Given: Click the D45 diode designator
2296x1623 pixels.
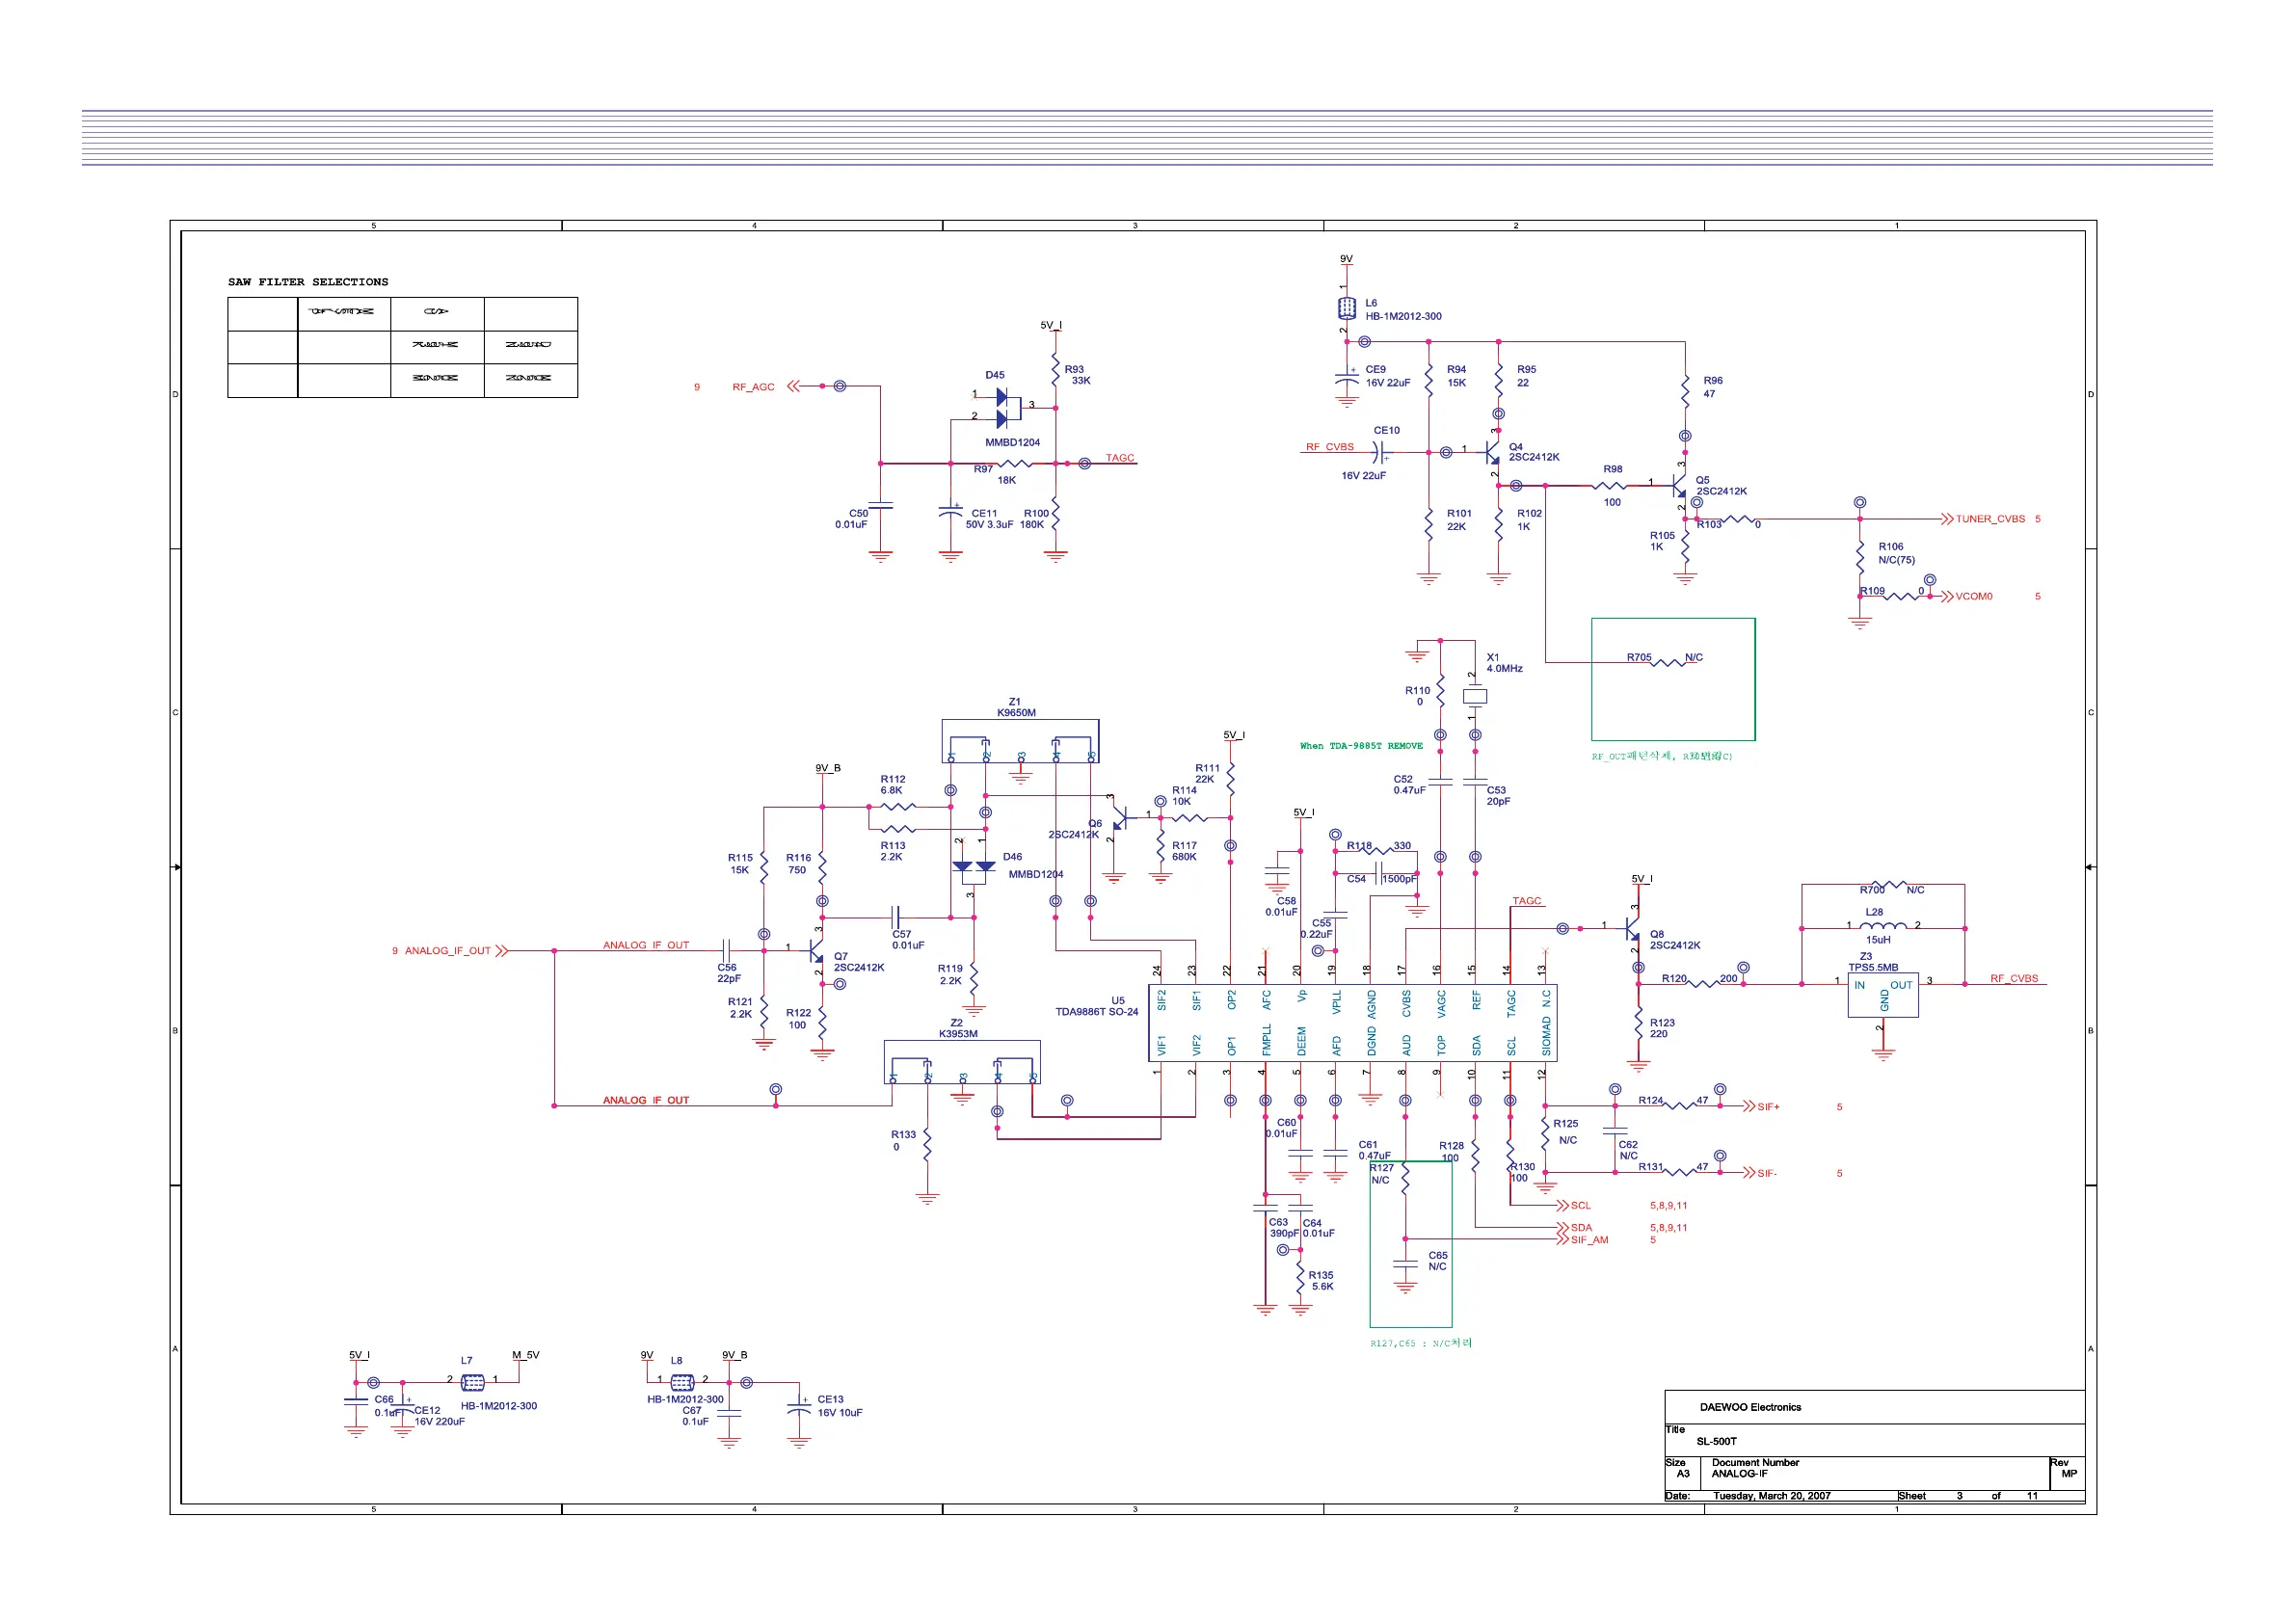Looking at the screenshot, I should click(995, 376).
